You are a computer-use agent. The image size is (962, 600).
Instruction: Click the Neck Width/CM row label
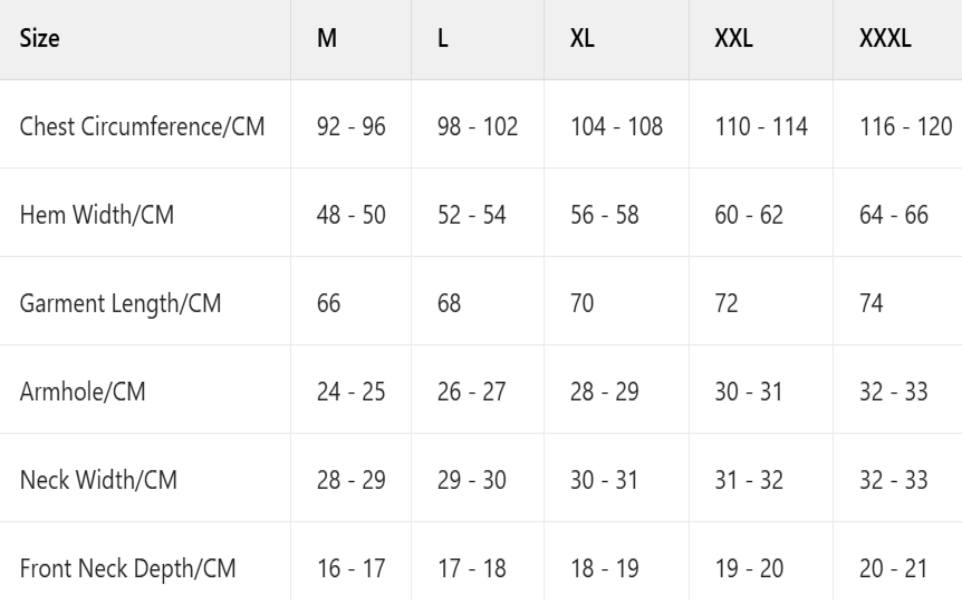tap(100, 480)
